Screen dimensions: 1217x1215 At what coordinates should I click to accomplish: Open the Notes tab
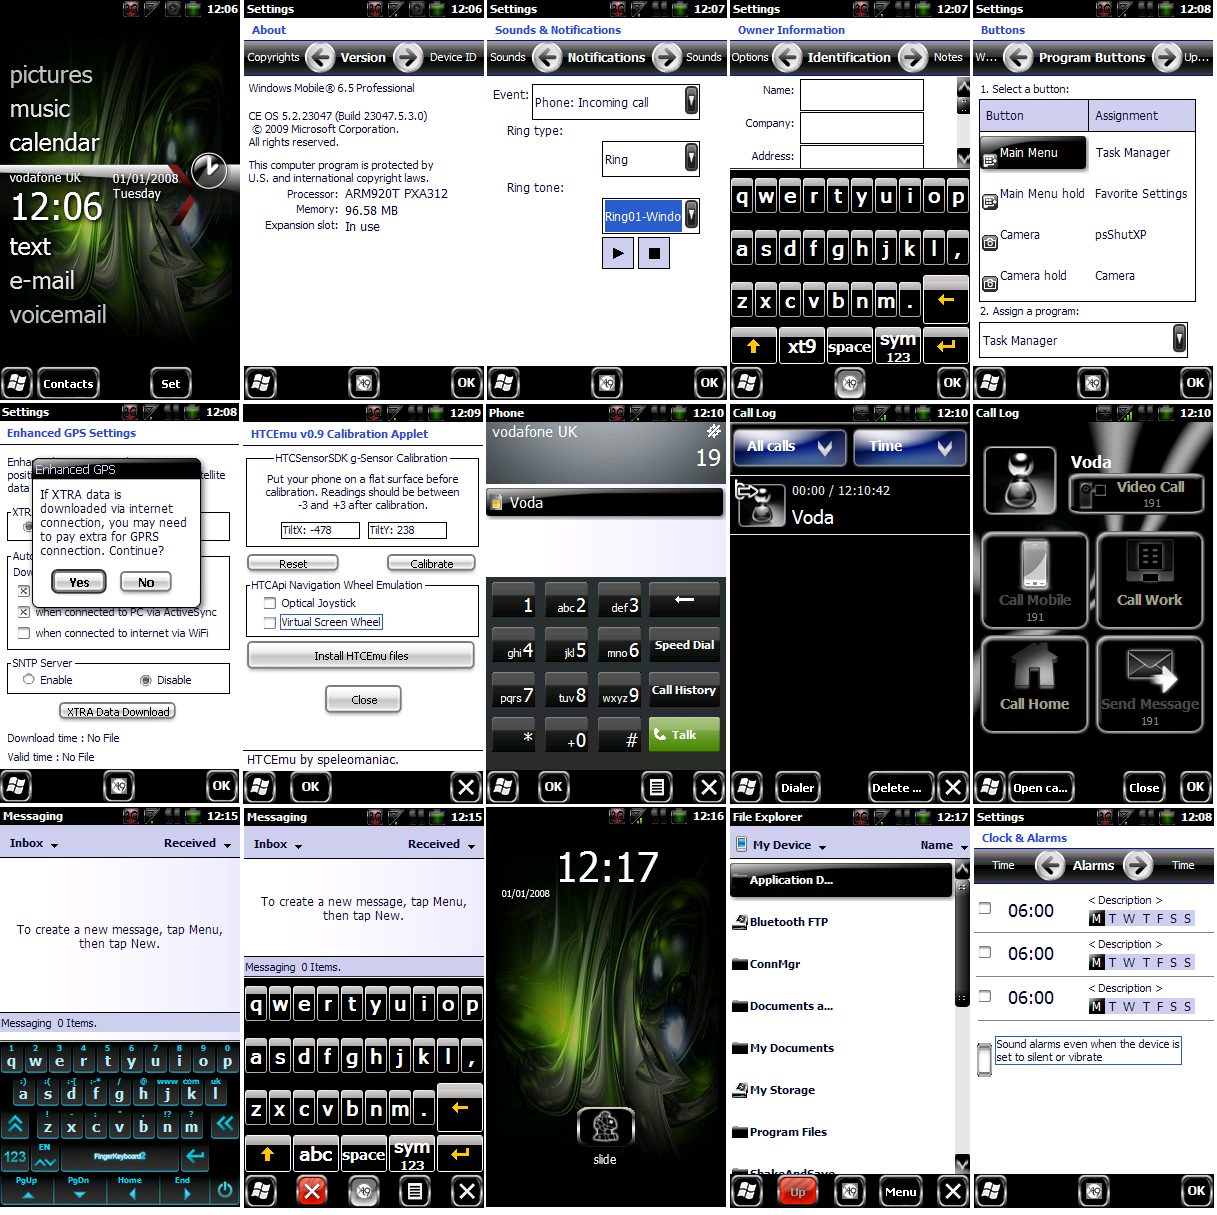[947, 58]
